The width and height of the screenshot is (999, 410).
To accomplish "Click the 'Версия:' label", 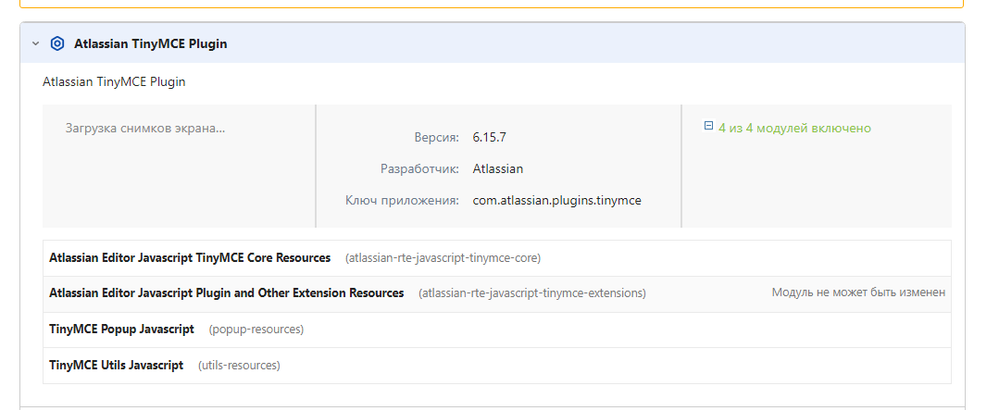I will click(x=436, y=137).
